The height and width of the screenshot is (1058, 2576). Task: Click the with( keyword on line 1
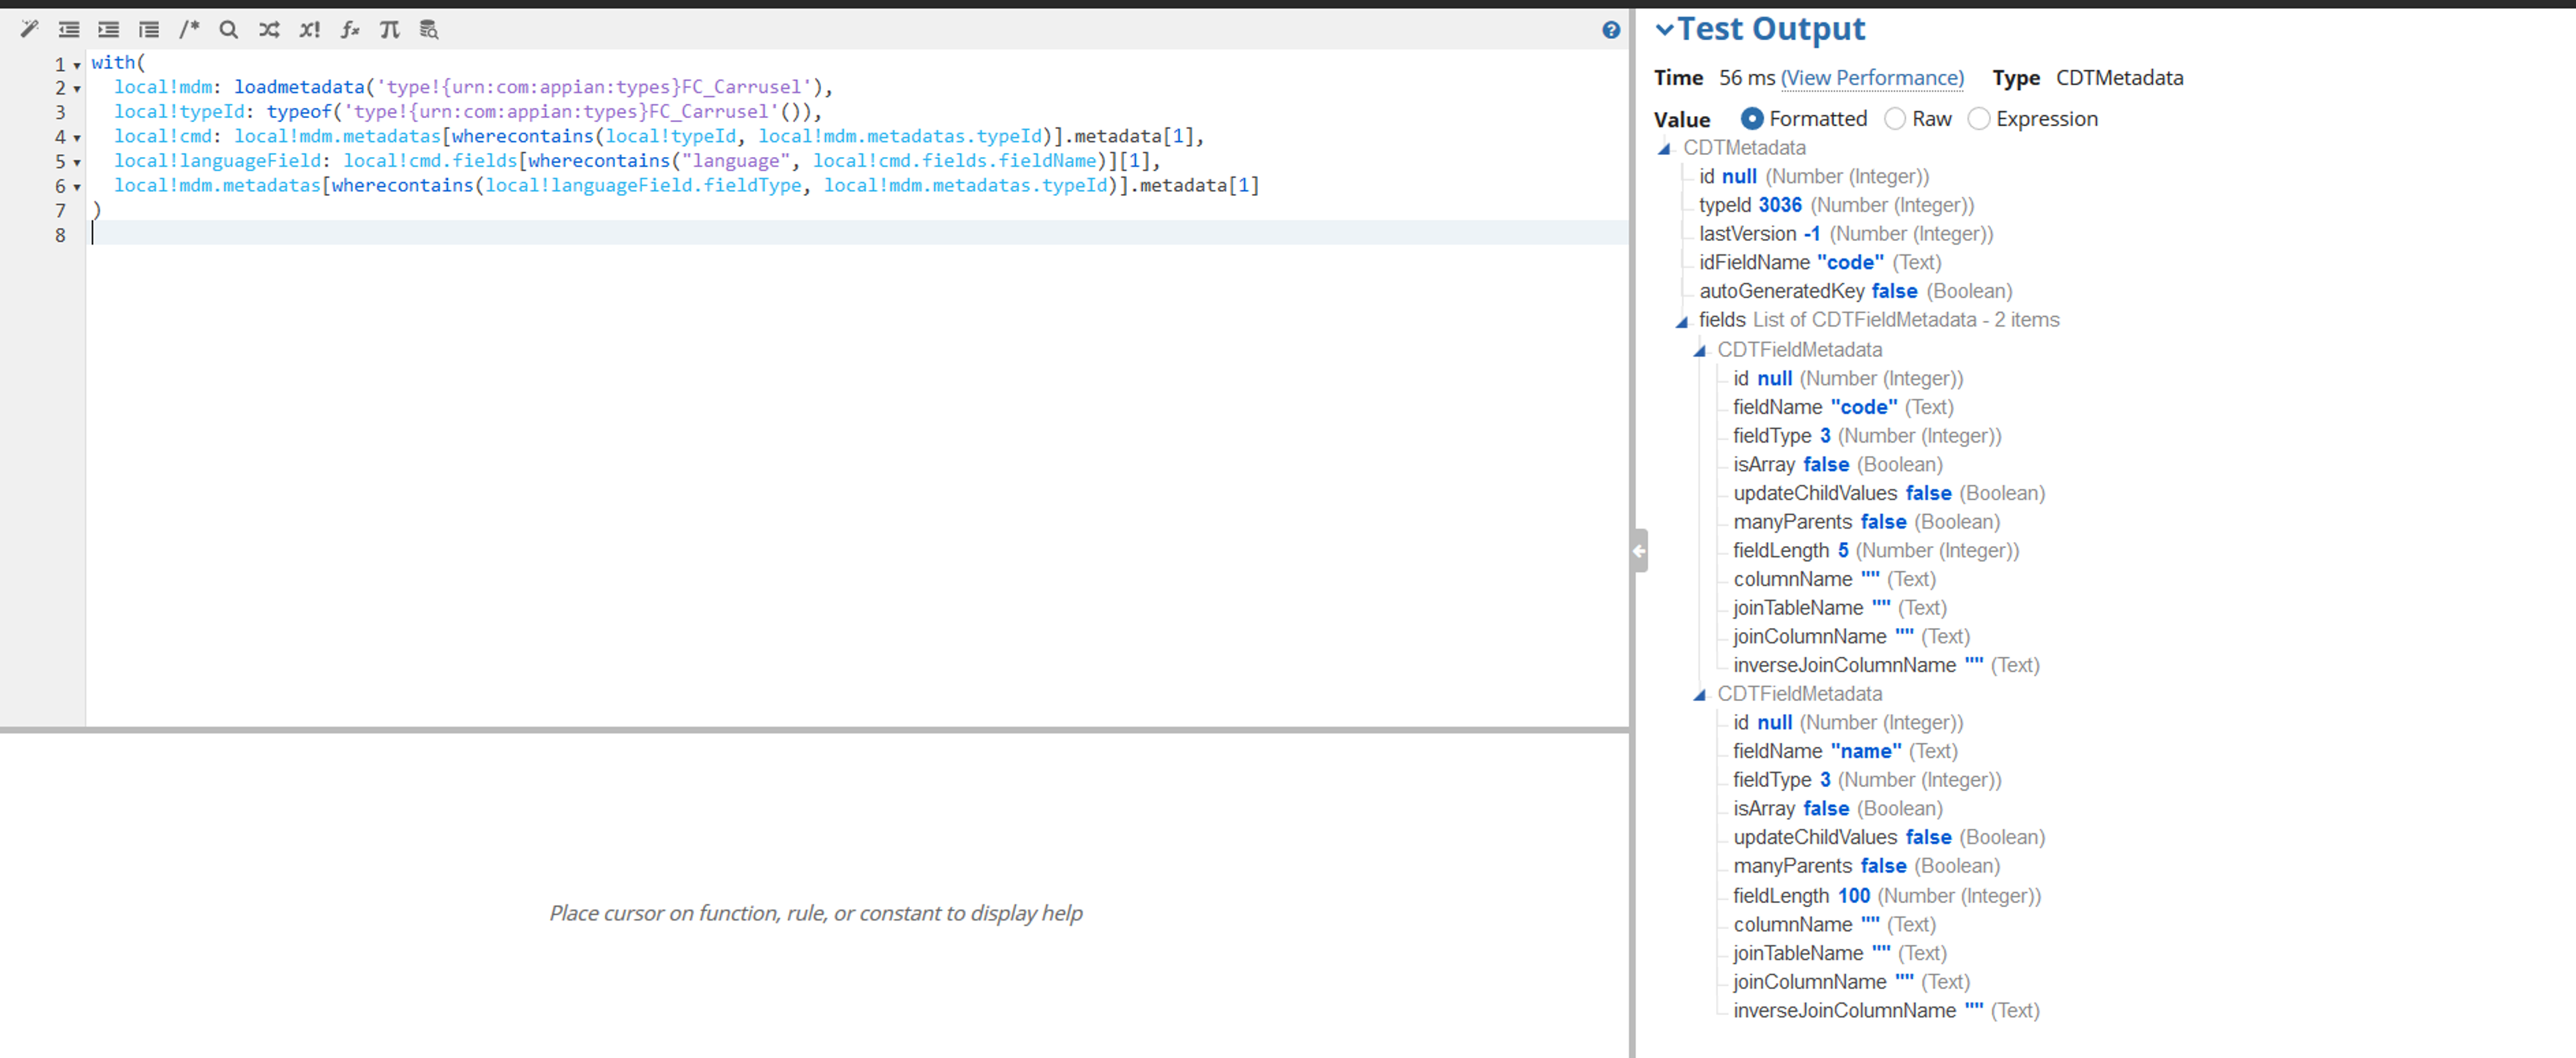tap(118, 62)
